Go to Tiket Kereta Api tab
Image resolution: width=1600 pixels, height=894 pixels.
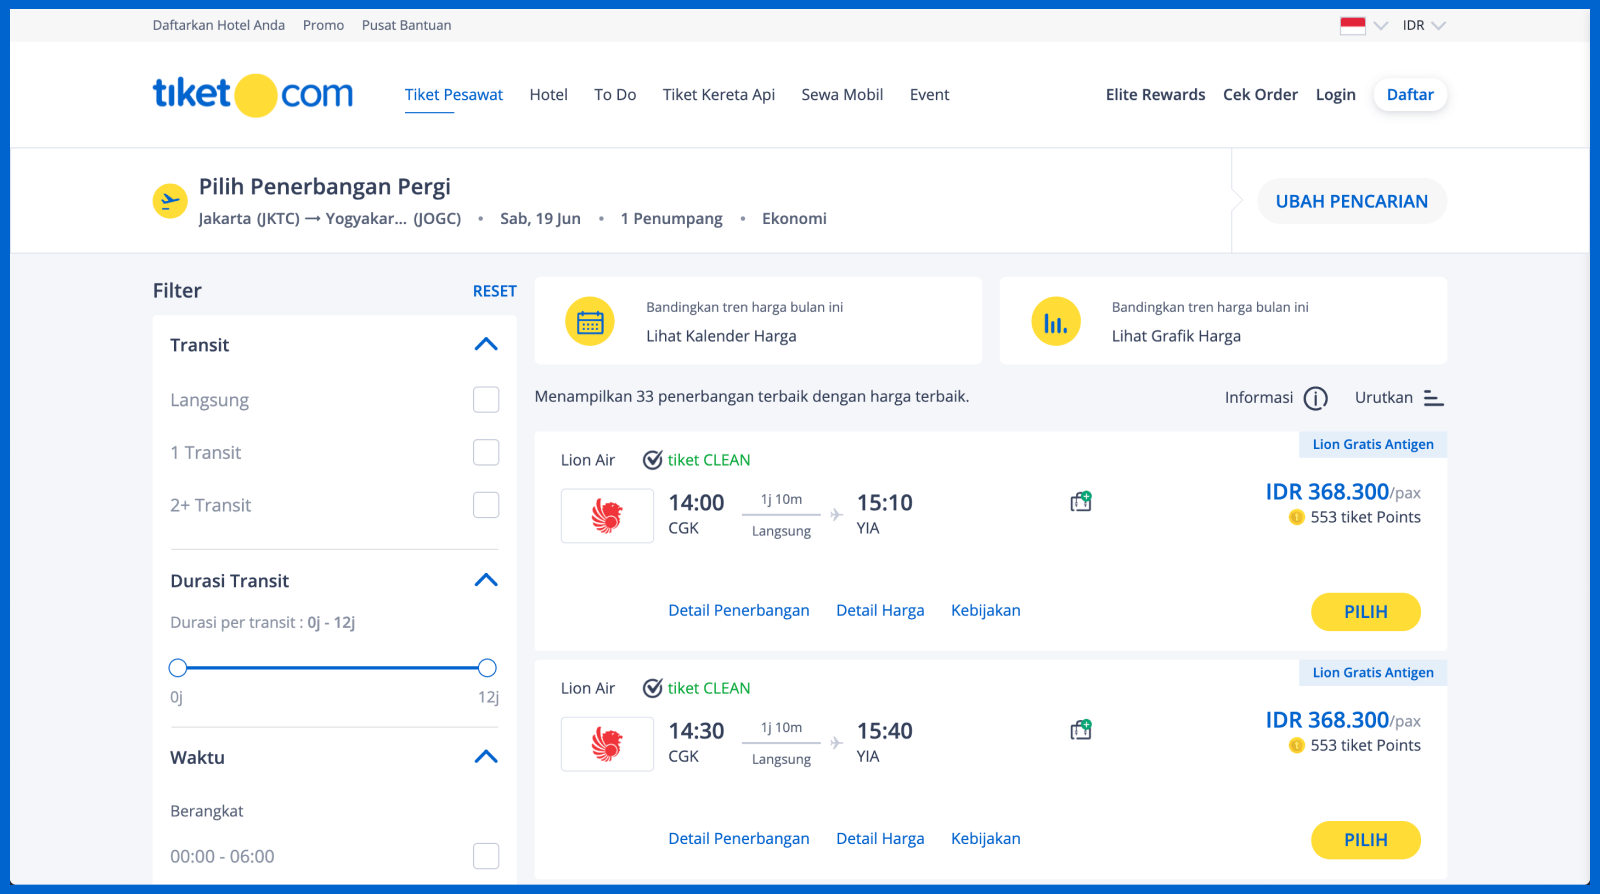pyautogui.click(x=718, y=95)
